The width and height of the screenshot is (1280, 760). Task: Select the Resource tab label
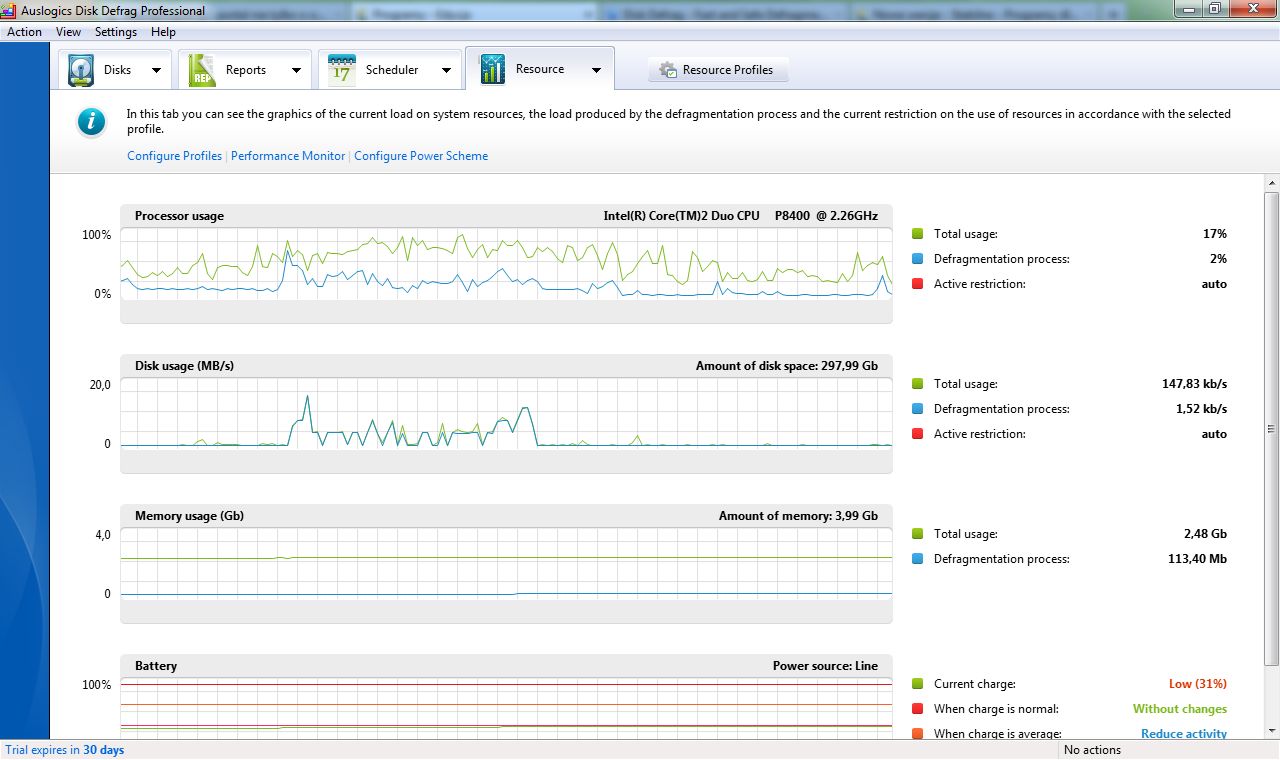(540, 69)
